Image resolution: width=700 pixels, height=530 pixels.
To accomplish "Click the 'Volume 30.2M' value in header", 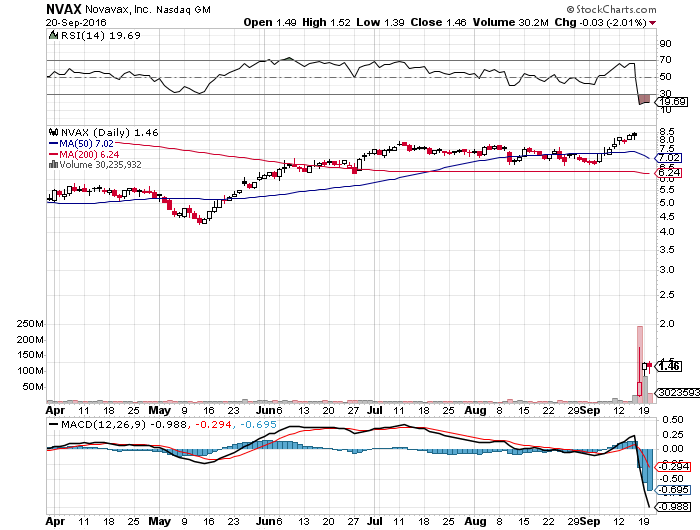I will 510,22.
